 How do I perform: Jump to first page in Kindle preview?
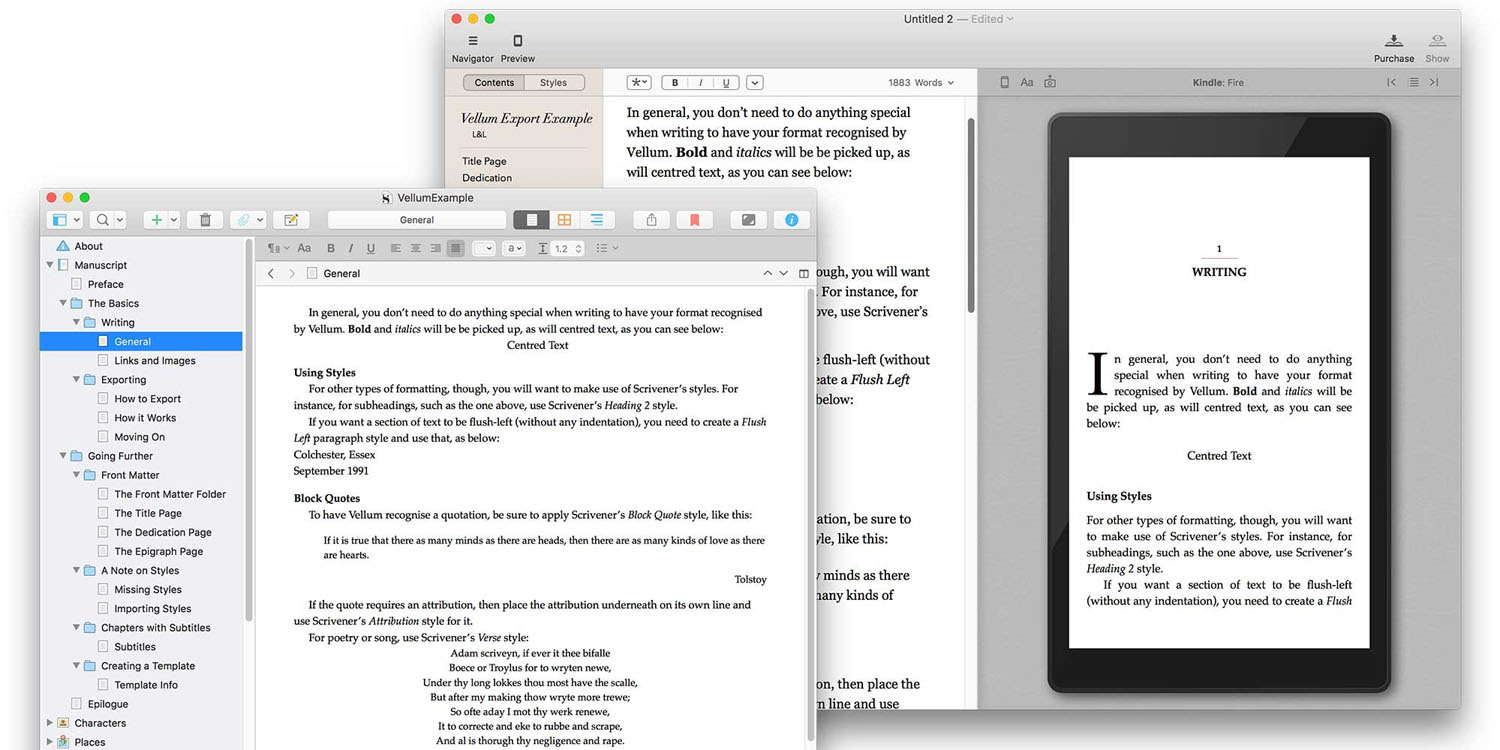[1391, 82]
